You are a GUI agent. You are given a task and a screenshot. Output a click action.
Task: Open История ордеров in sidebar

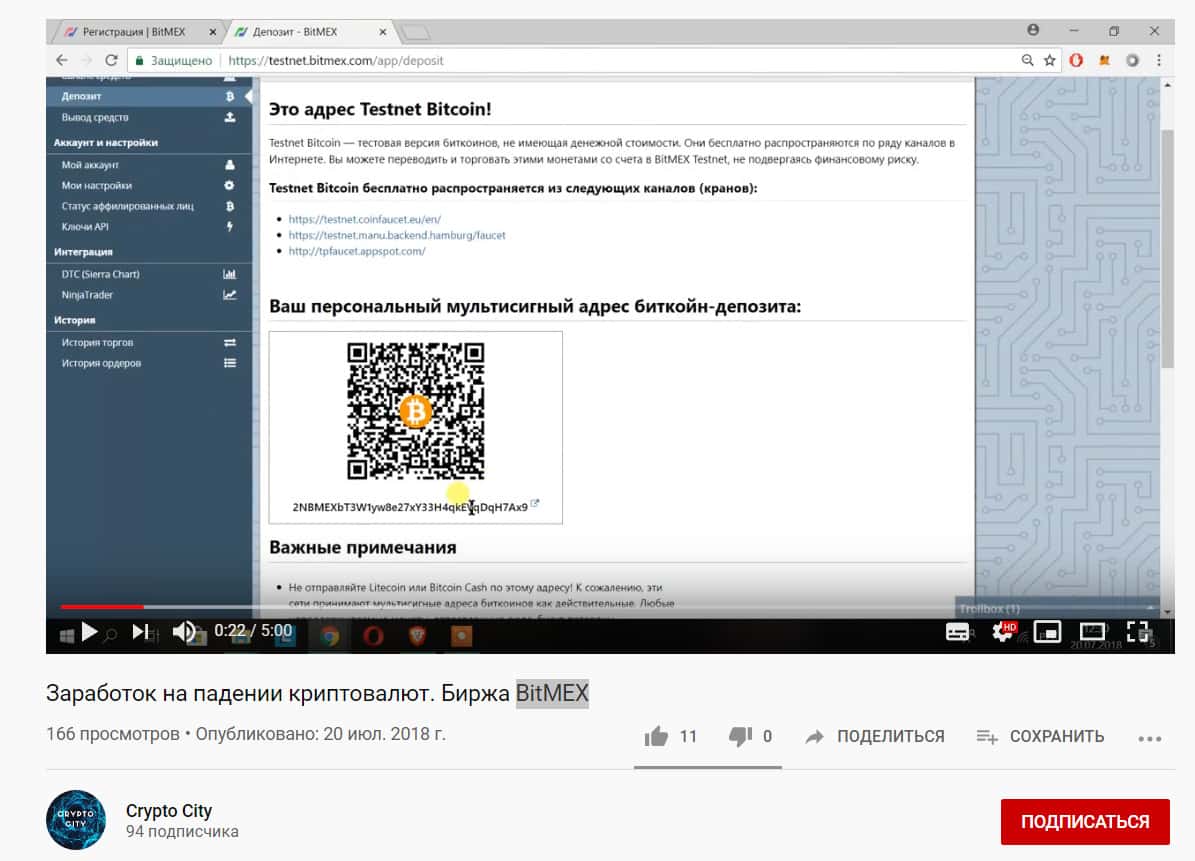(x=149, y=363)
